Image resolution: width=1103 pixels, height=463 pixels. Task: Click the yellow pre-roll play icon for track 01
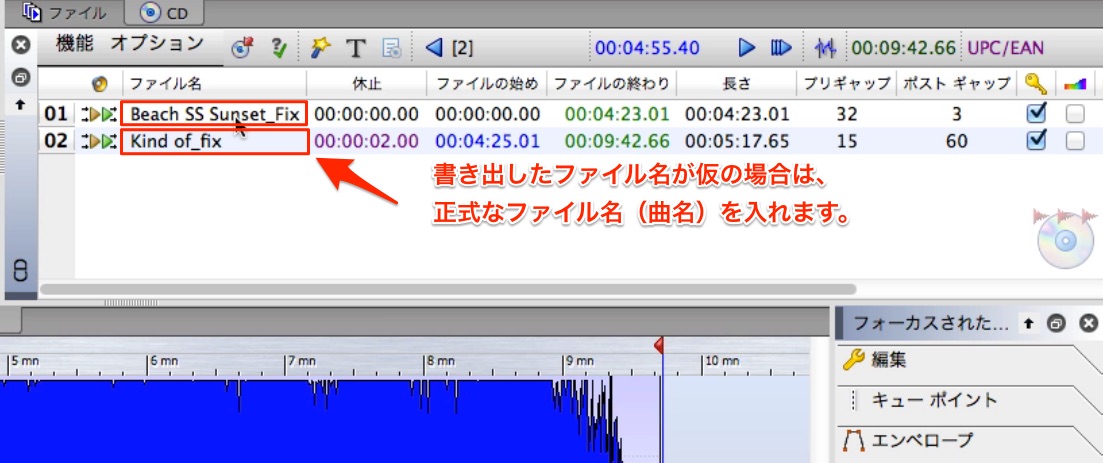tap(94, 114)
